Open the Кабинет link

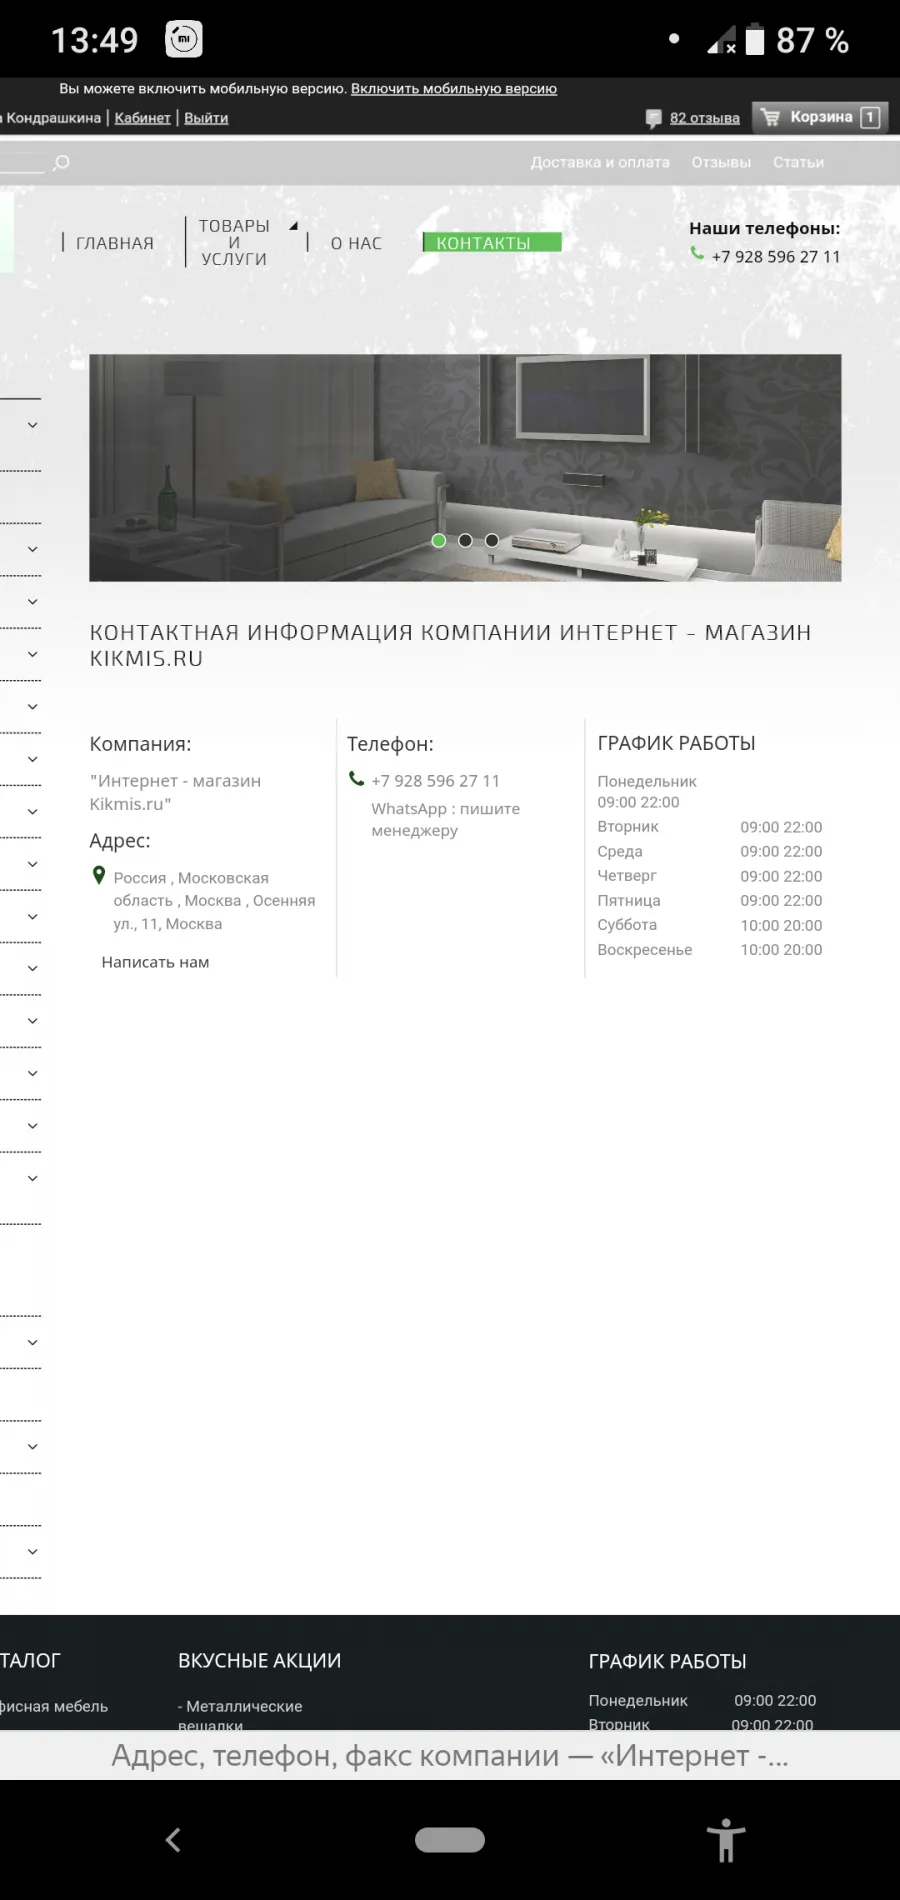(x=143, y=118)
